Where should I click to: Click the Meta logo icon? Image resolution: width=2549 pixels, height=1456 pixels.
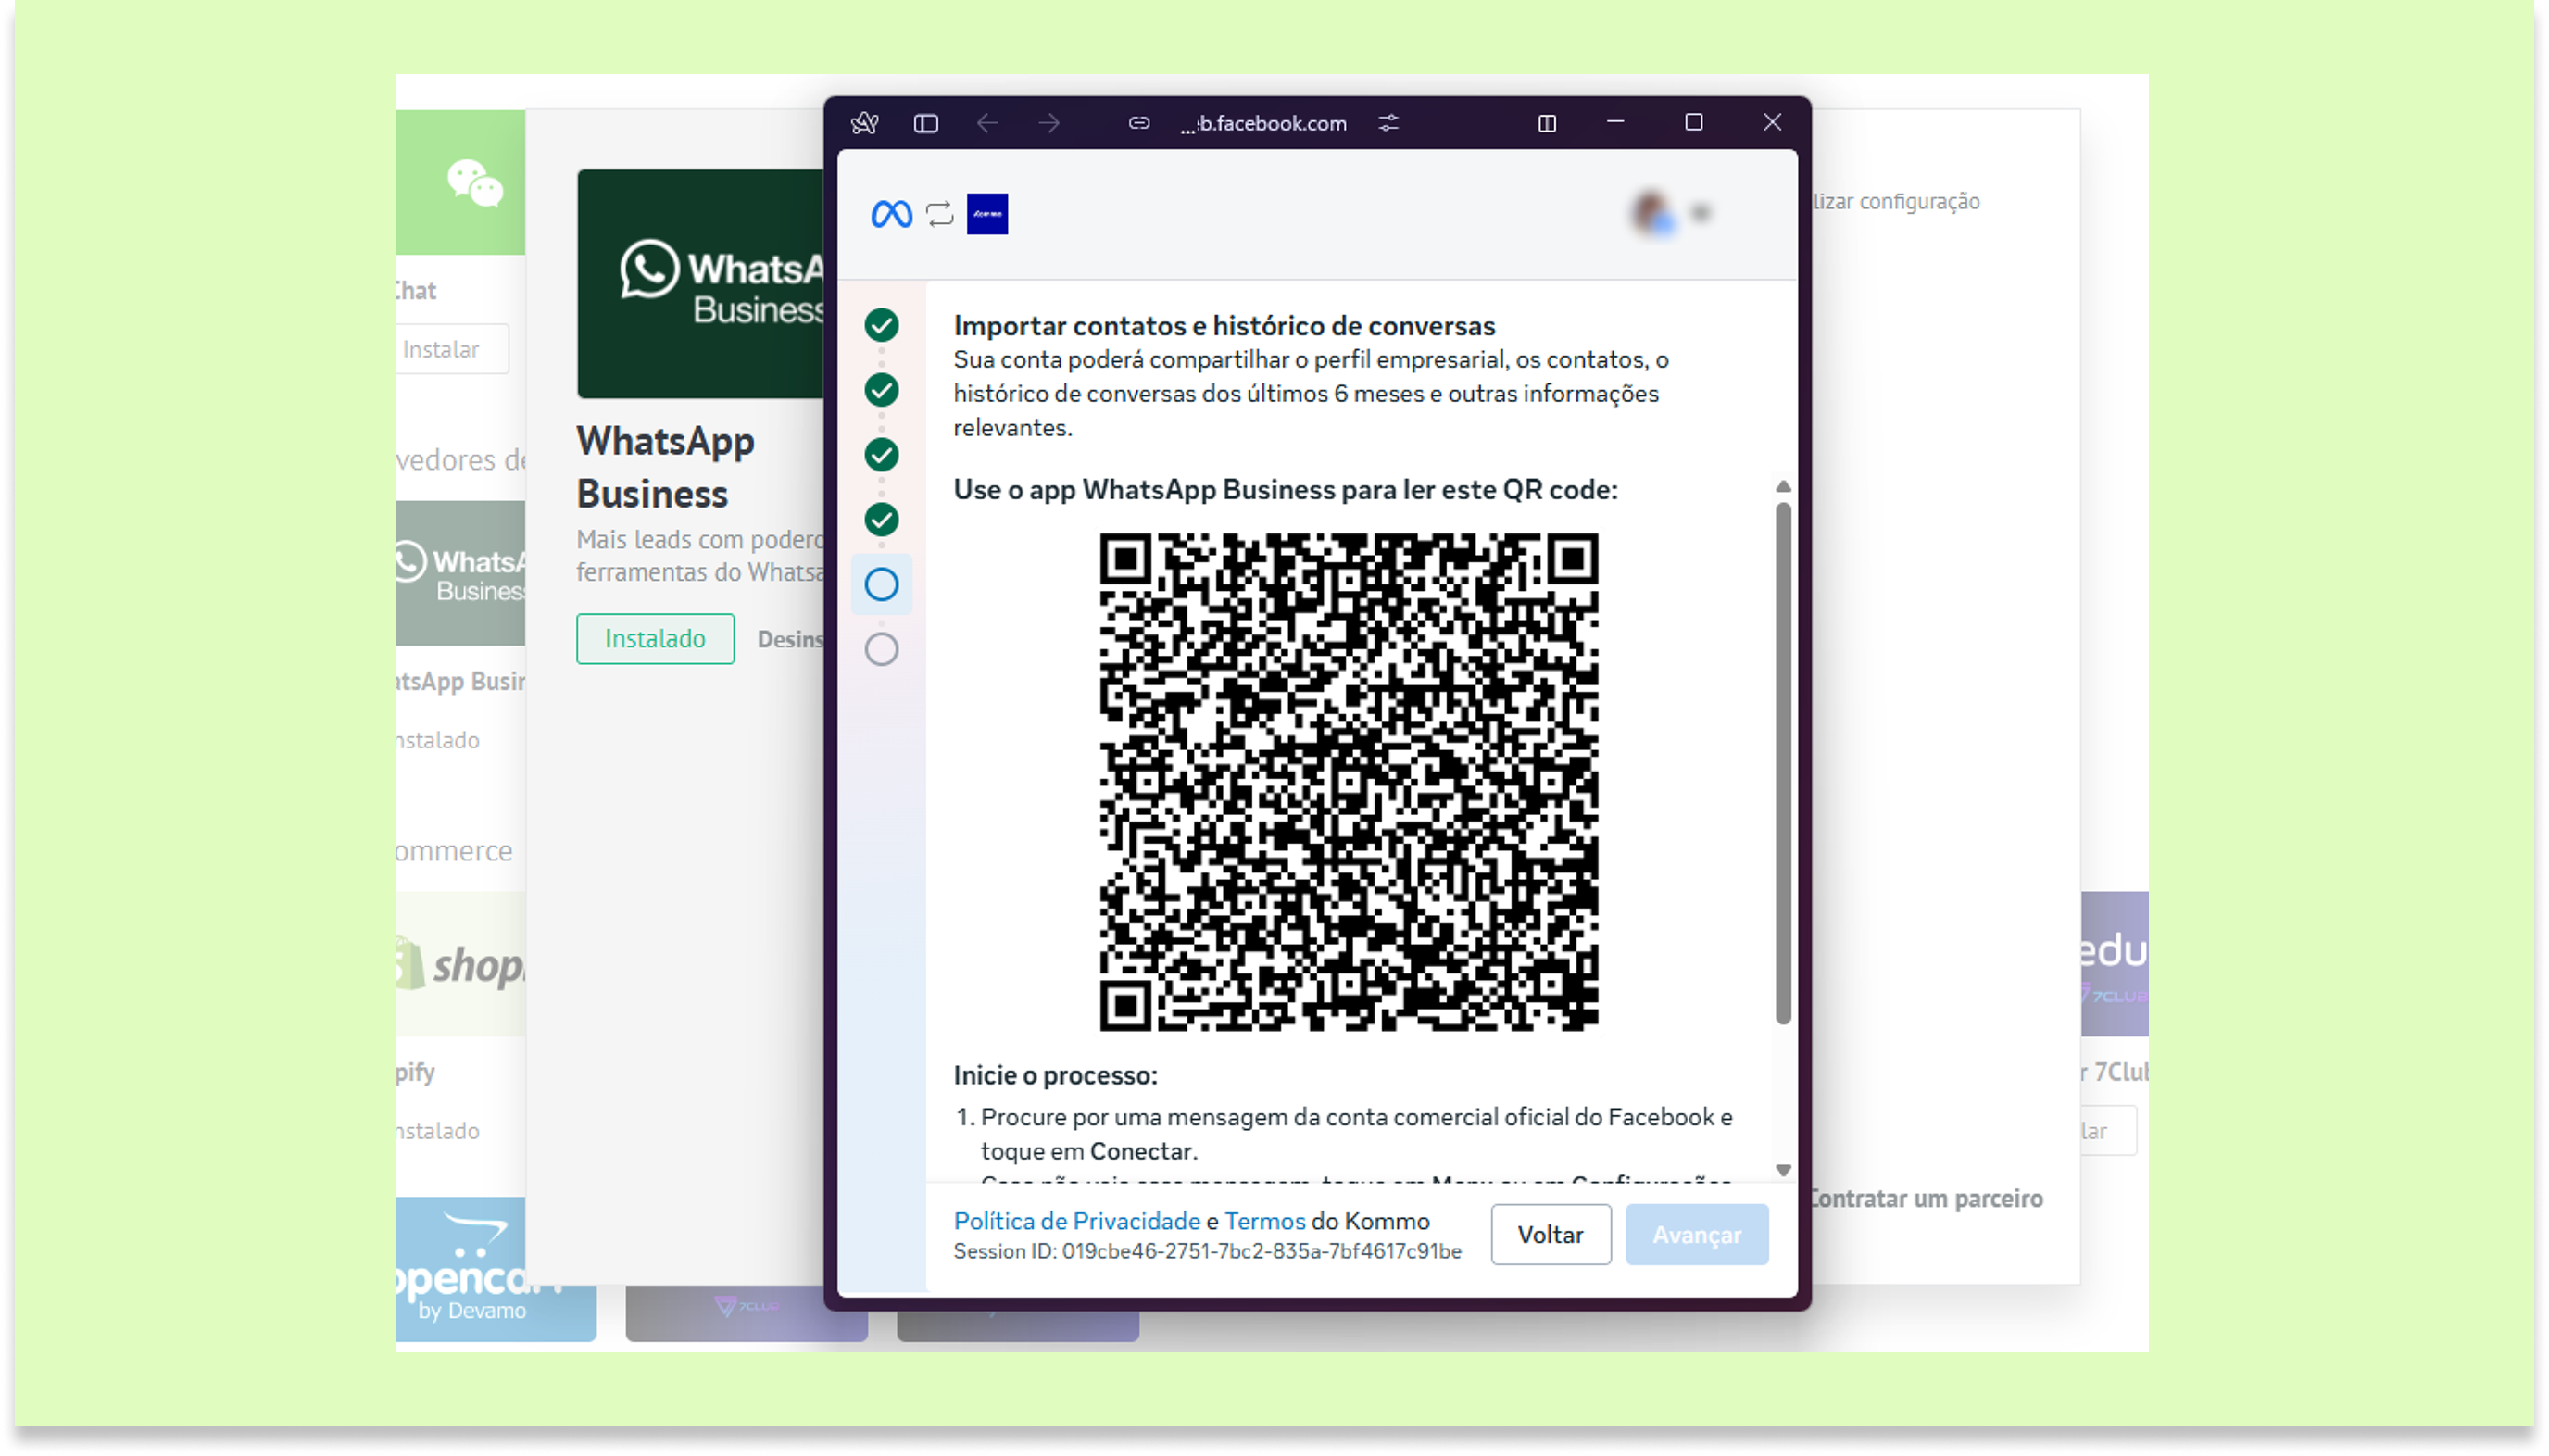click(890, 214)
